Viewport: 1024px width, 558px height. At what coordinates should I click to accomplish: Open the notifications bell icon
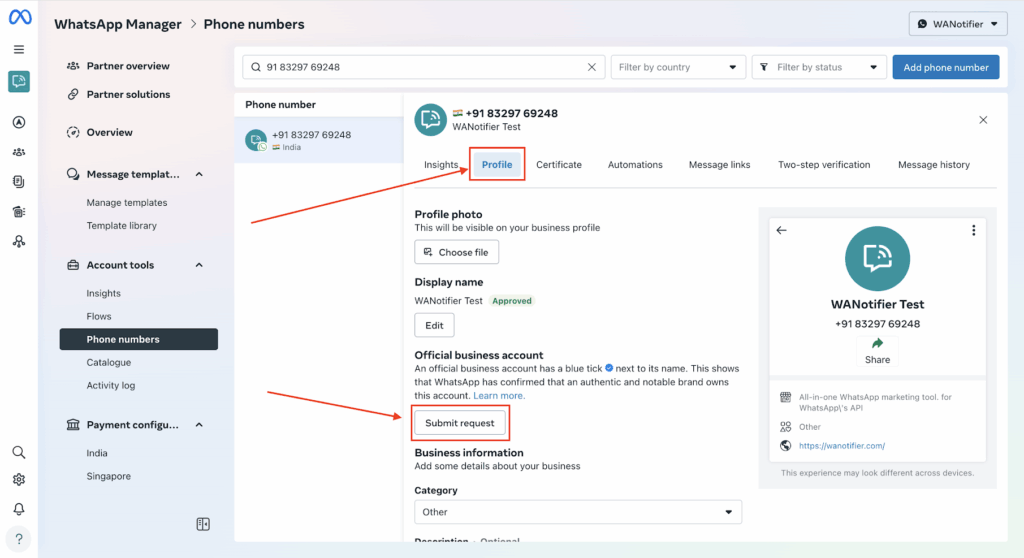point(19,509)
